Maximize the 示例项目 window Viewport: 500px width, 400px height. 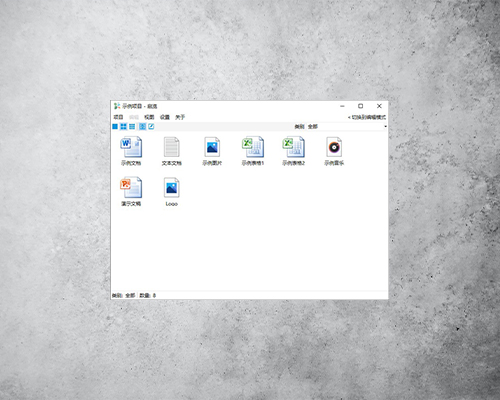point(360,106)
